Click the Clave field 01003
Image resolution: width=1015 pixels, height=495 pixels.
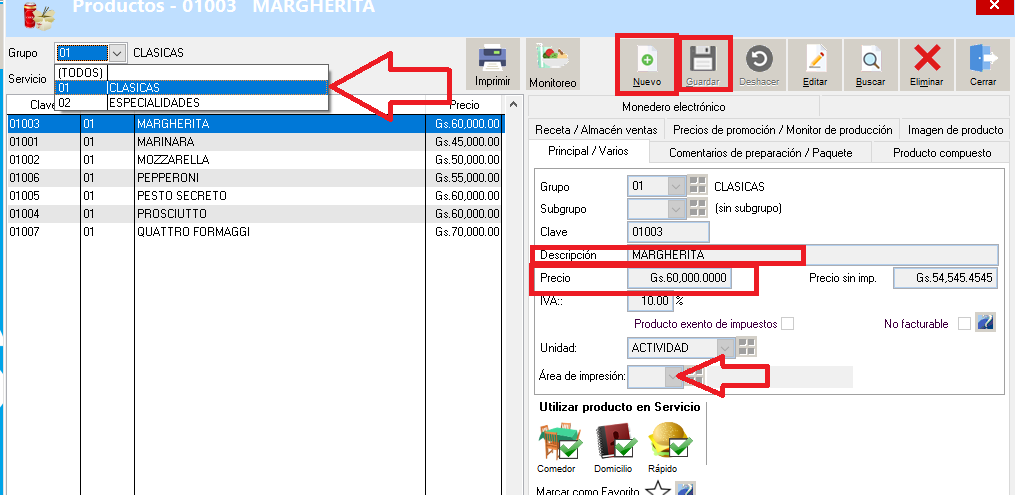[669, 232]
